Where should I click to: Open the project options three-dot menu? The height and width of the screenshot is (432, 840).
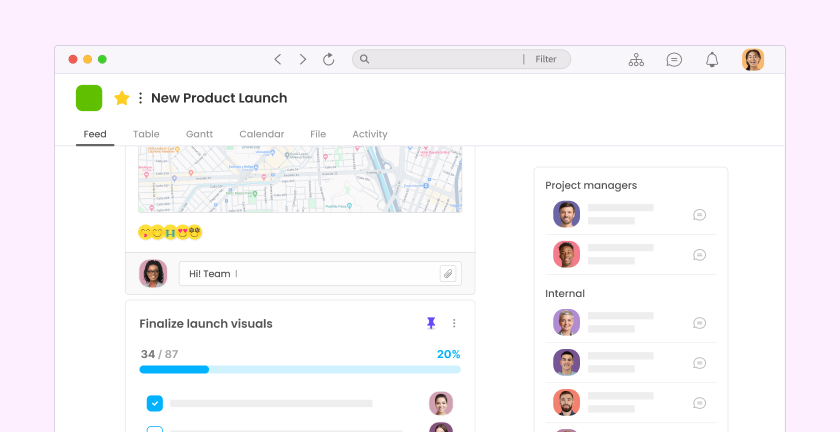coord(140,98)
